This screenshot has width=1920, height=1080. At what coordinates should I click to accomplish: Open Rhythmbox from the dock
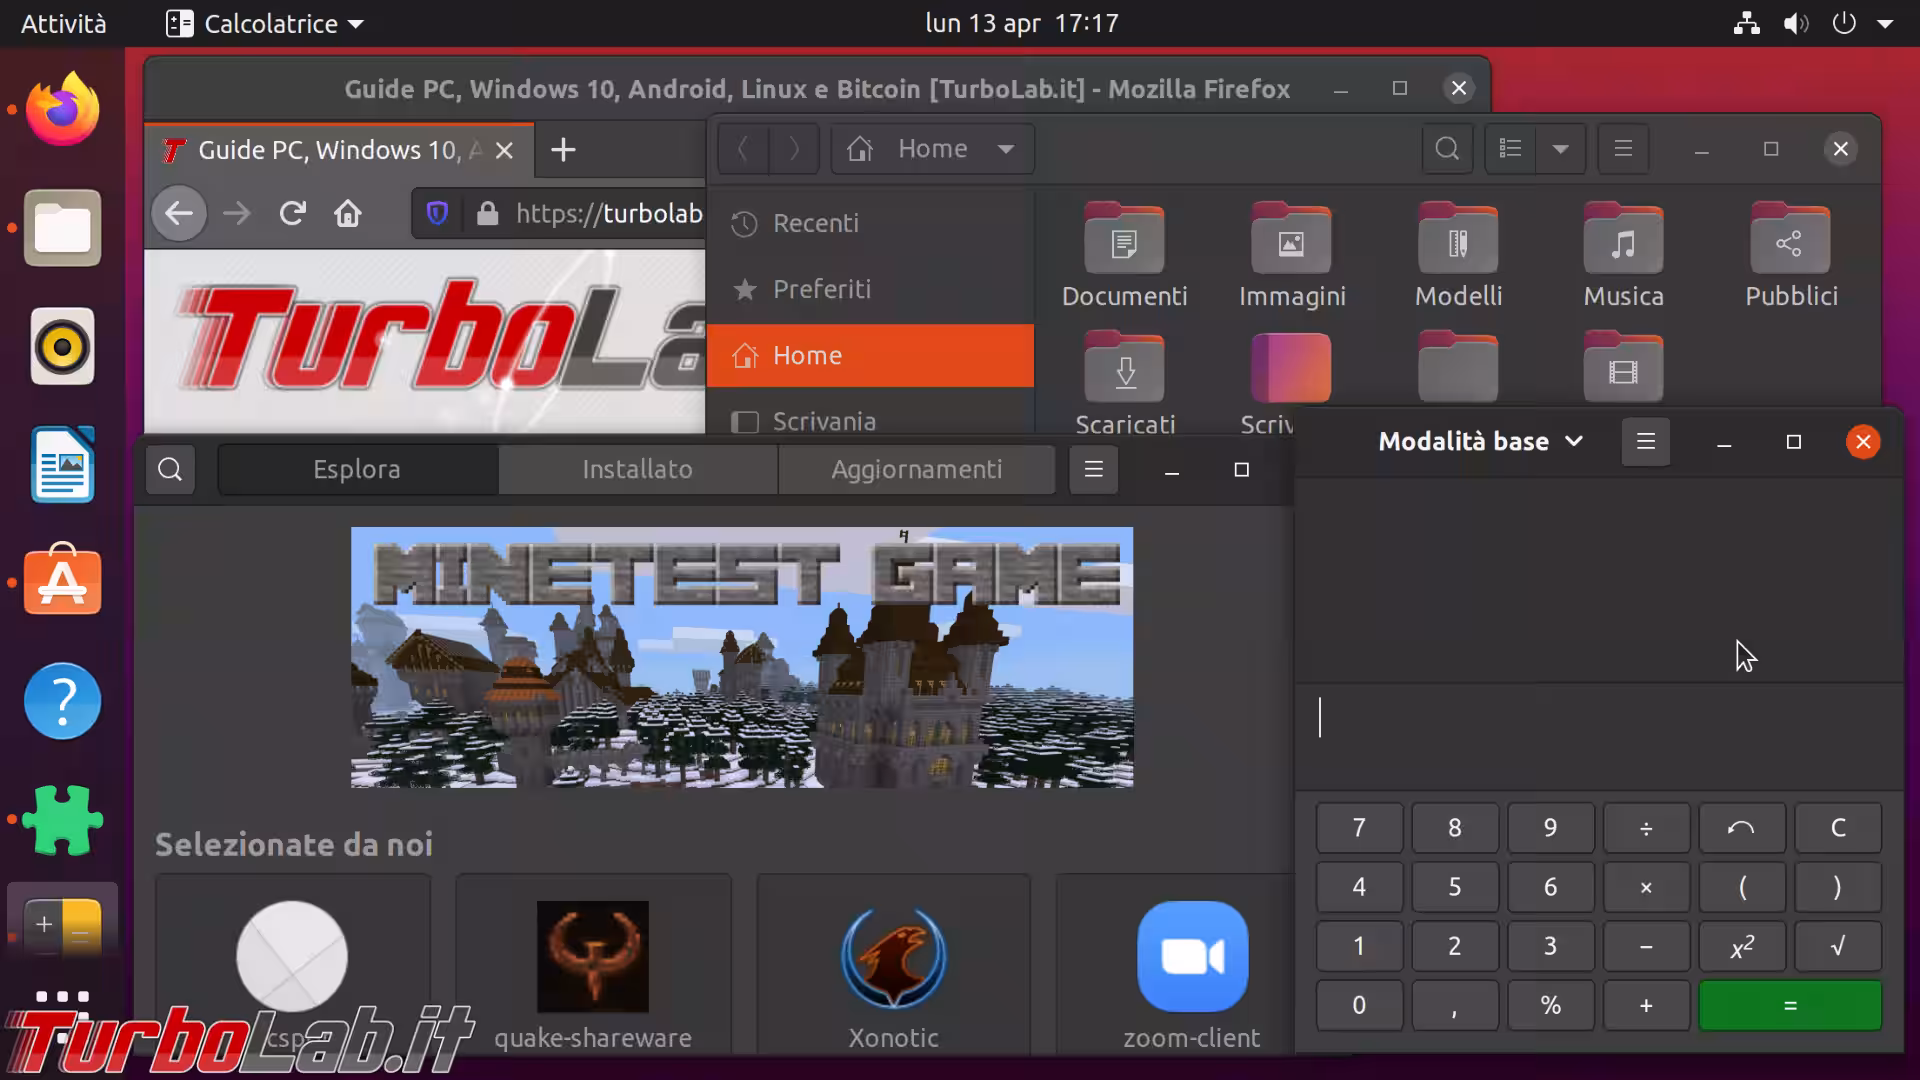click(x=62, y=347)
